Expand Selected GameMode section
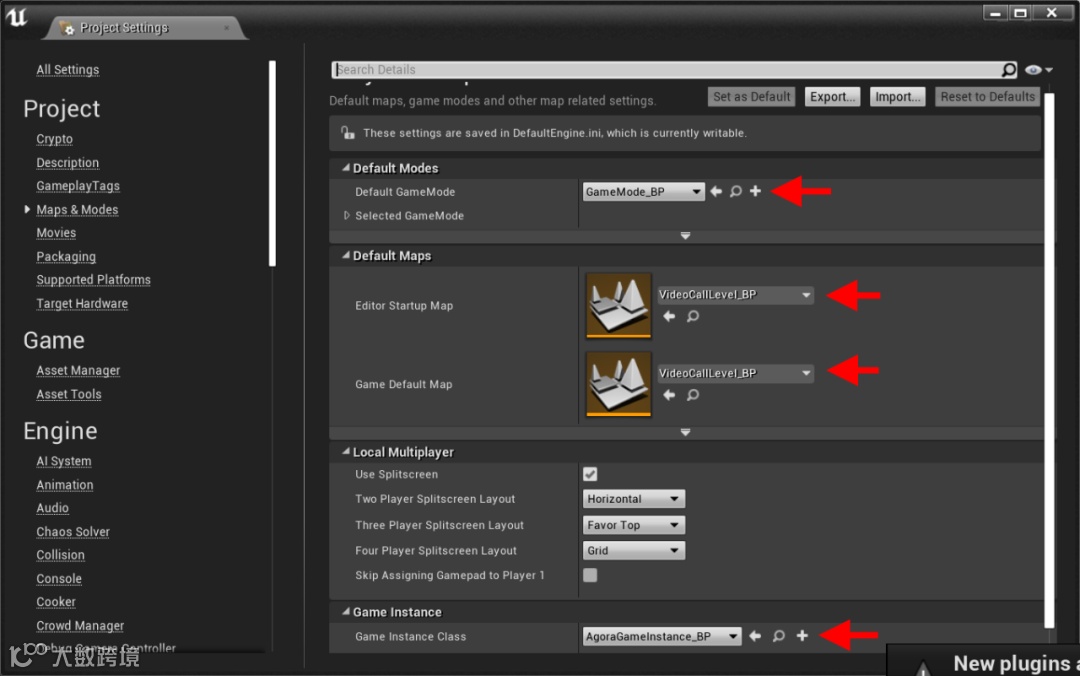Image resolution: width=1080 pixels, height=676 pixels. tap(346, 216)
